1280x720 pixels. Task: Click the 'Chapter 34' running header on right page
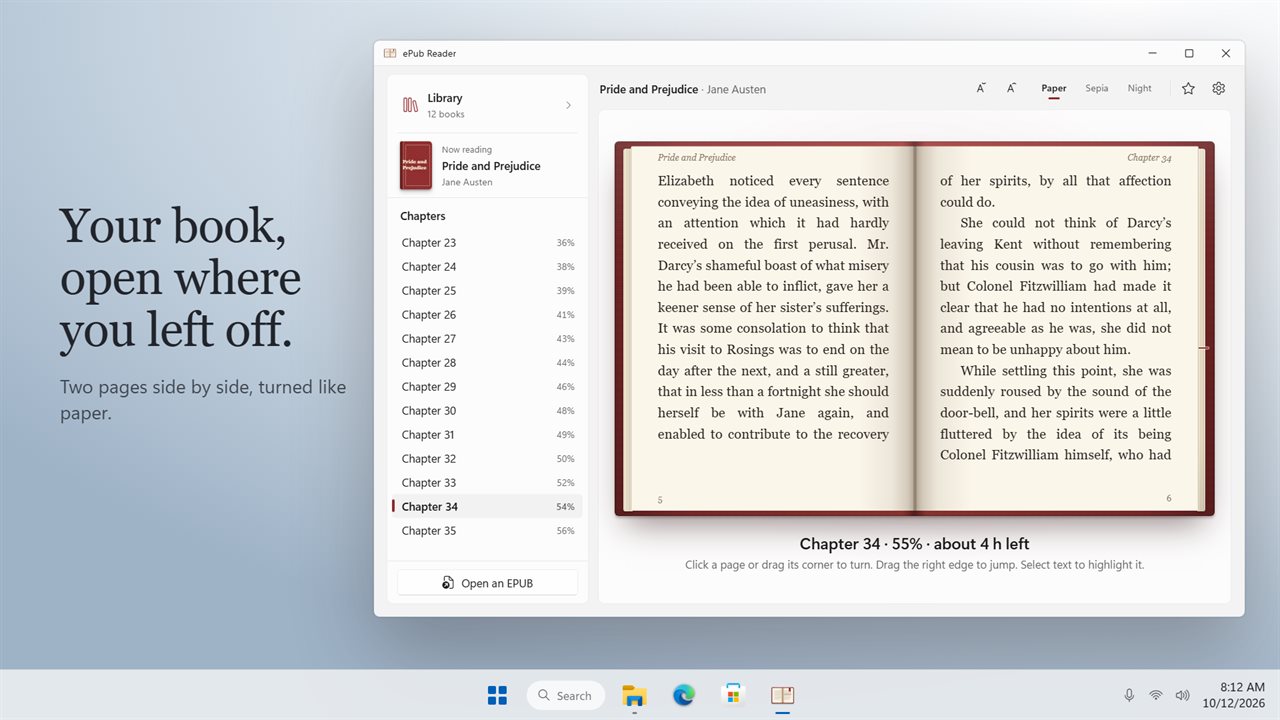(x=1149, y=157)
